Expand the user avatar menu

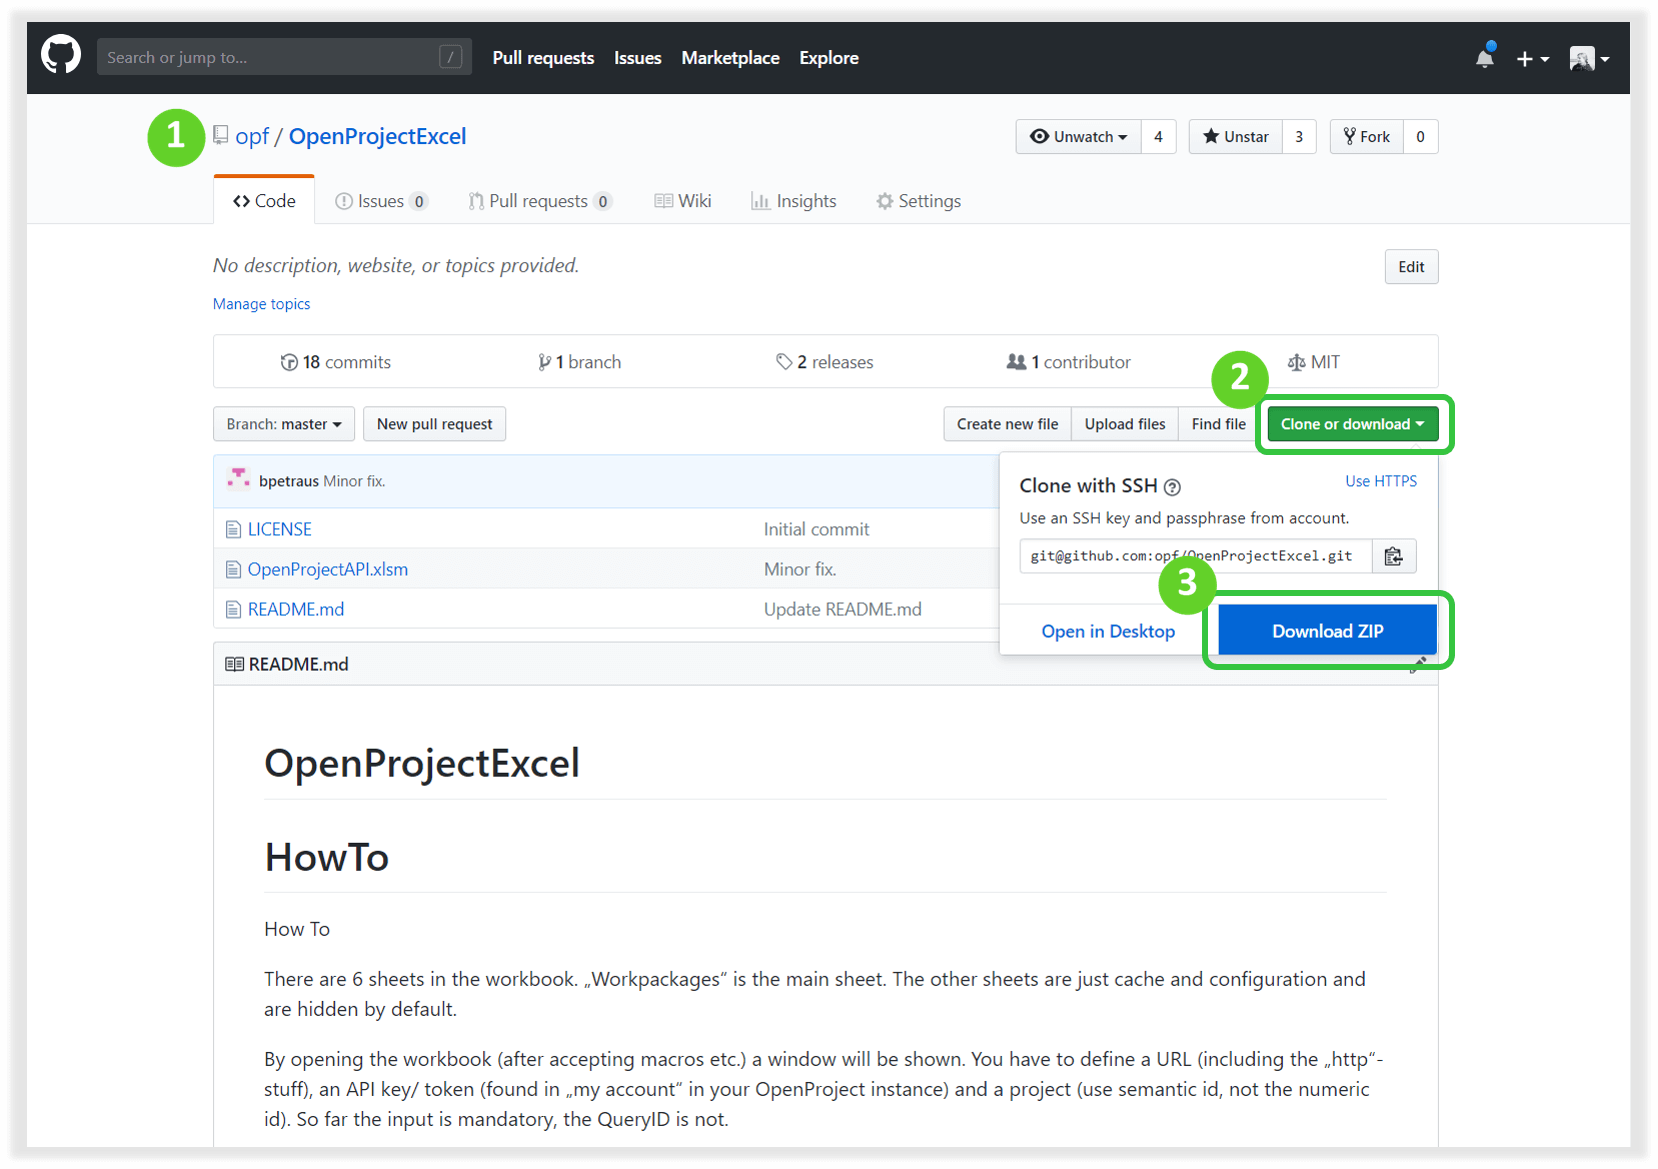1588,59
